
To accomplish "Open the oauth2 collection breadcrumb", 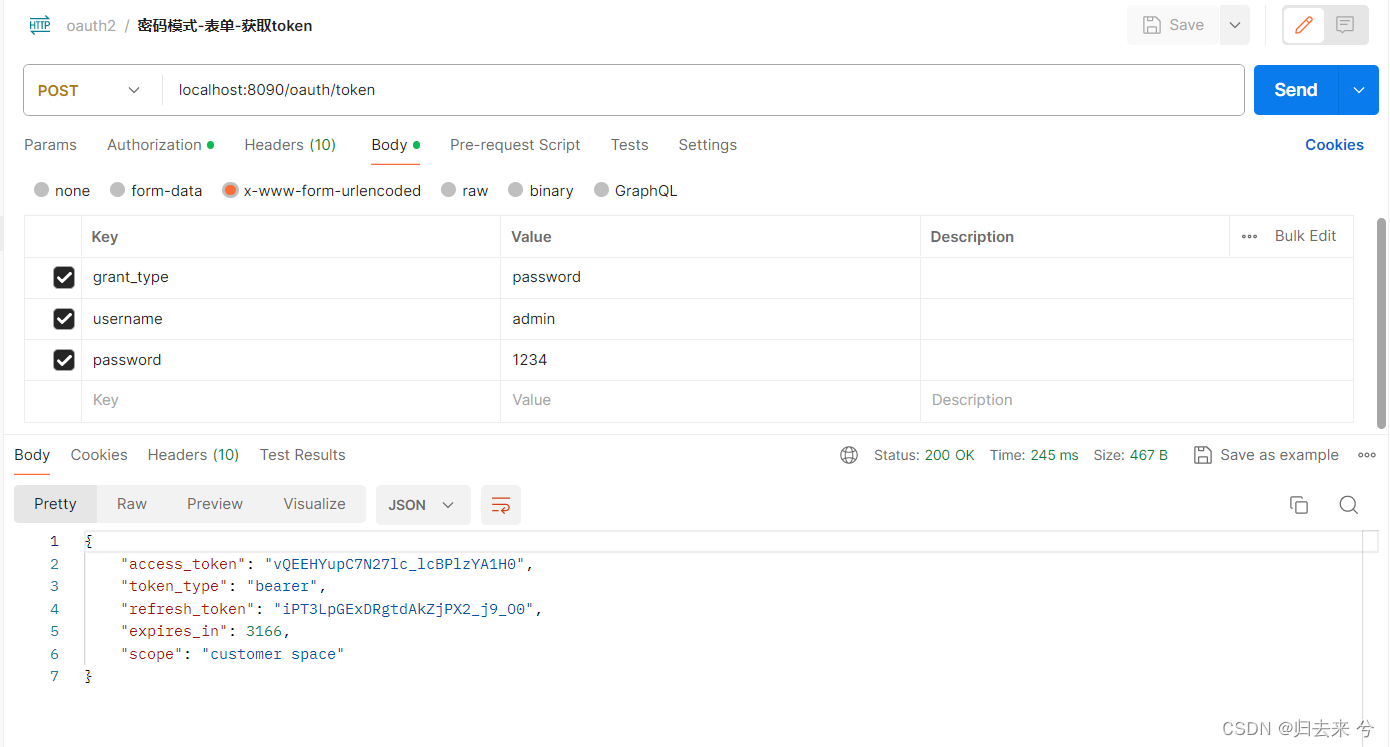I will (x=91, y=26).
